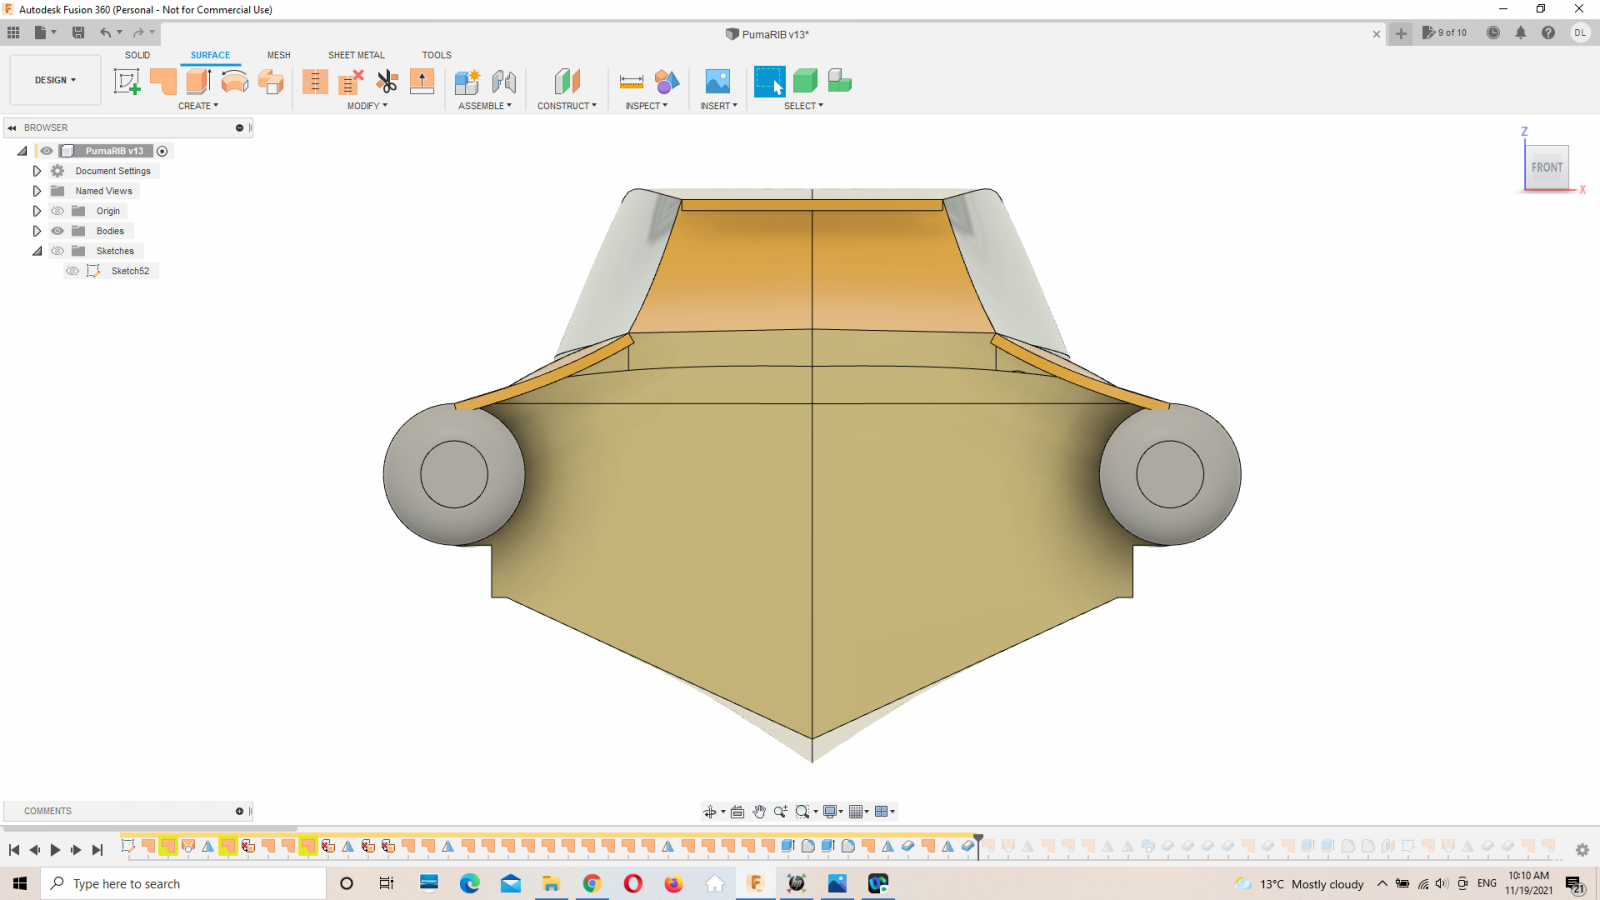Click the Look At navigation icon

[x=737, y=812]
